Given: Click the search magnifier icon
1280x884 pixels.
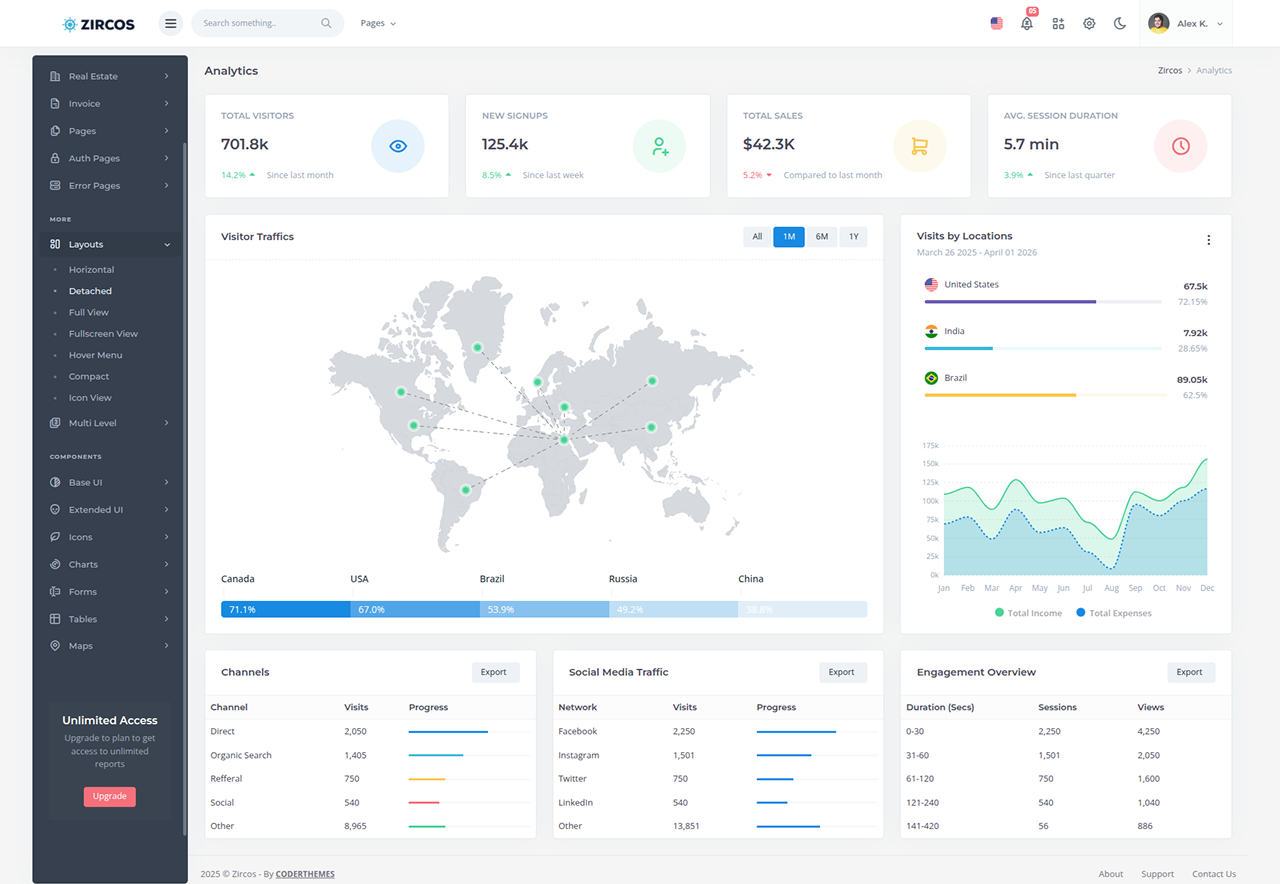Looking at the screenshot, I should point(326,23).
